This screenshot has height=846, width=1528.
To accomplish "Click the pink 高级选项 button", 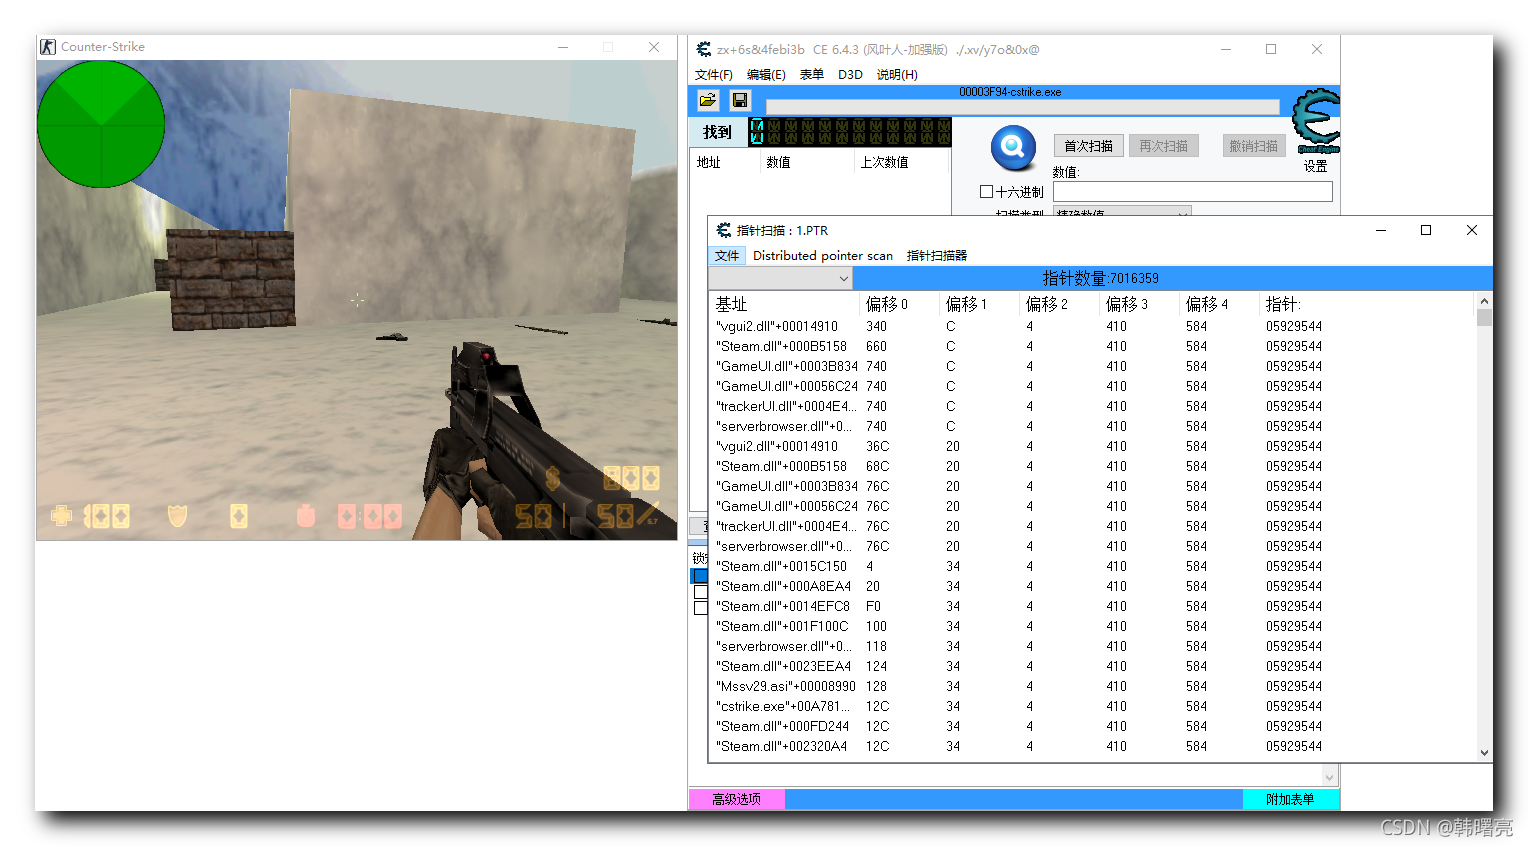I will (737, 799).
